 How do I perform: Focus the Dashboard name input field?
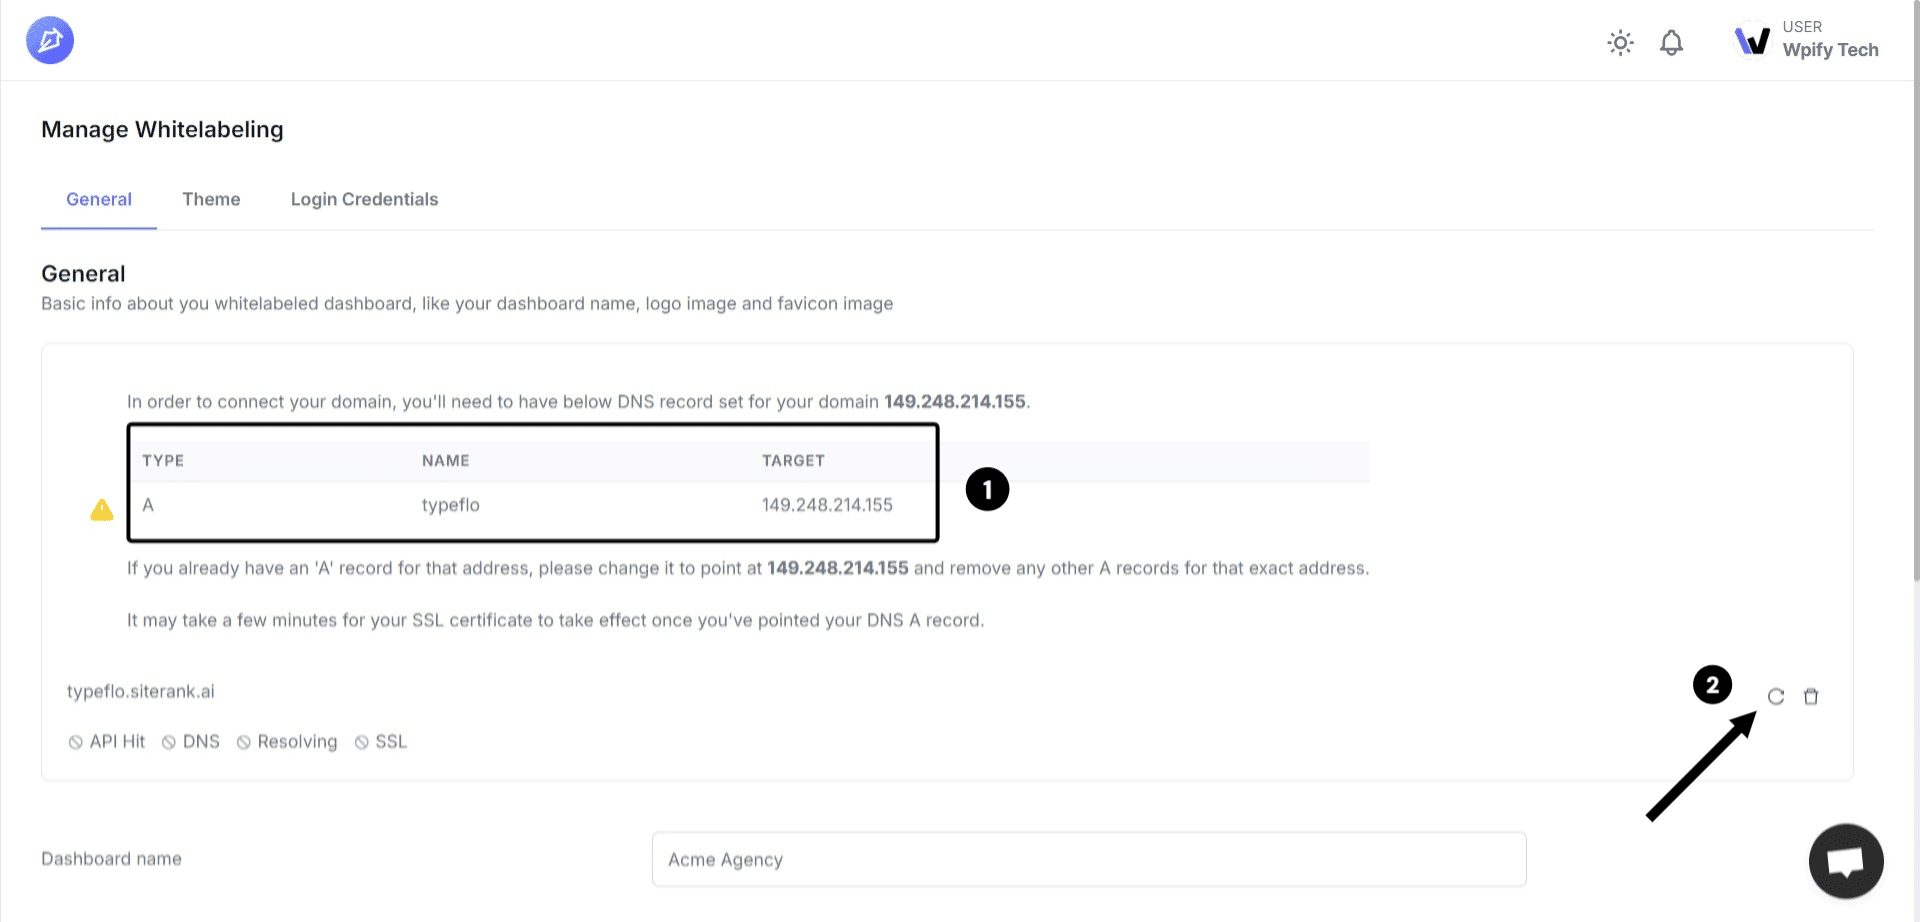pyautogui.click(x=1088, y=859)
